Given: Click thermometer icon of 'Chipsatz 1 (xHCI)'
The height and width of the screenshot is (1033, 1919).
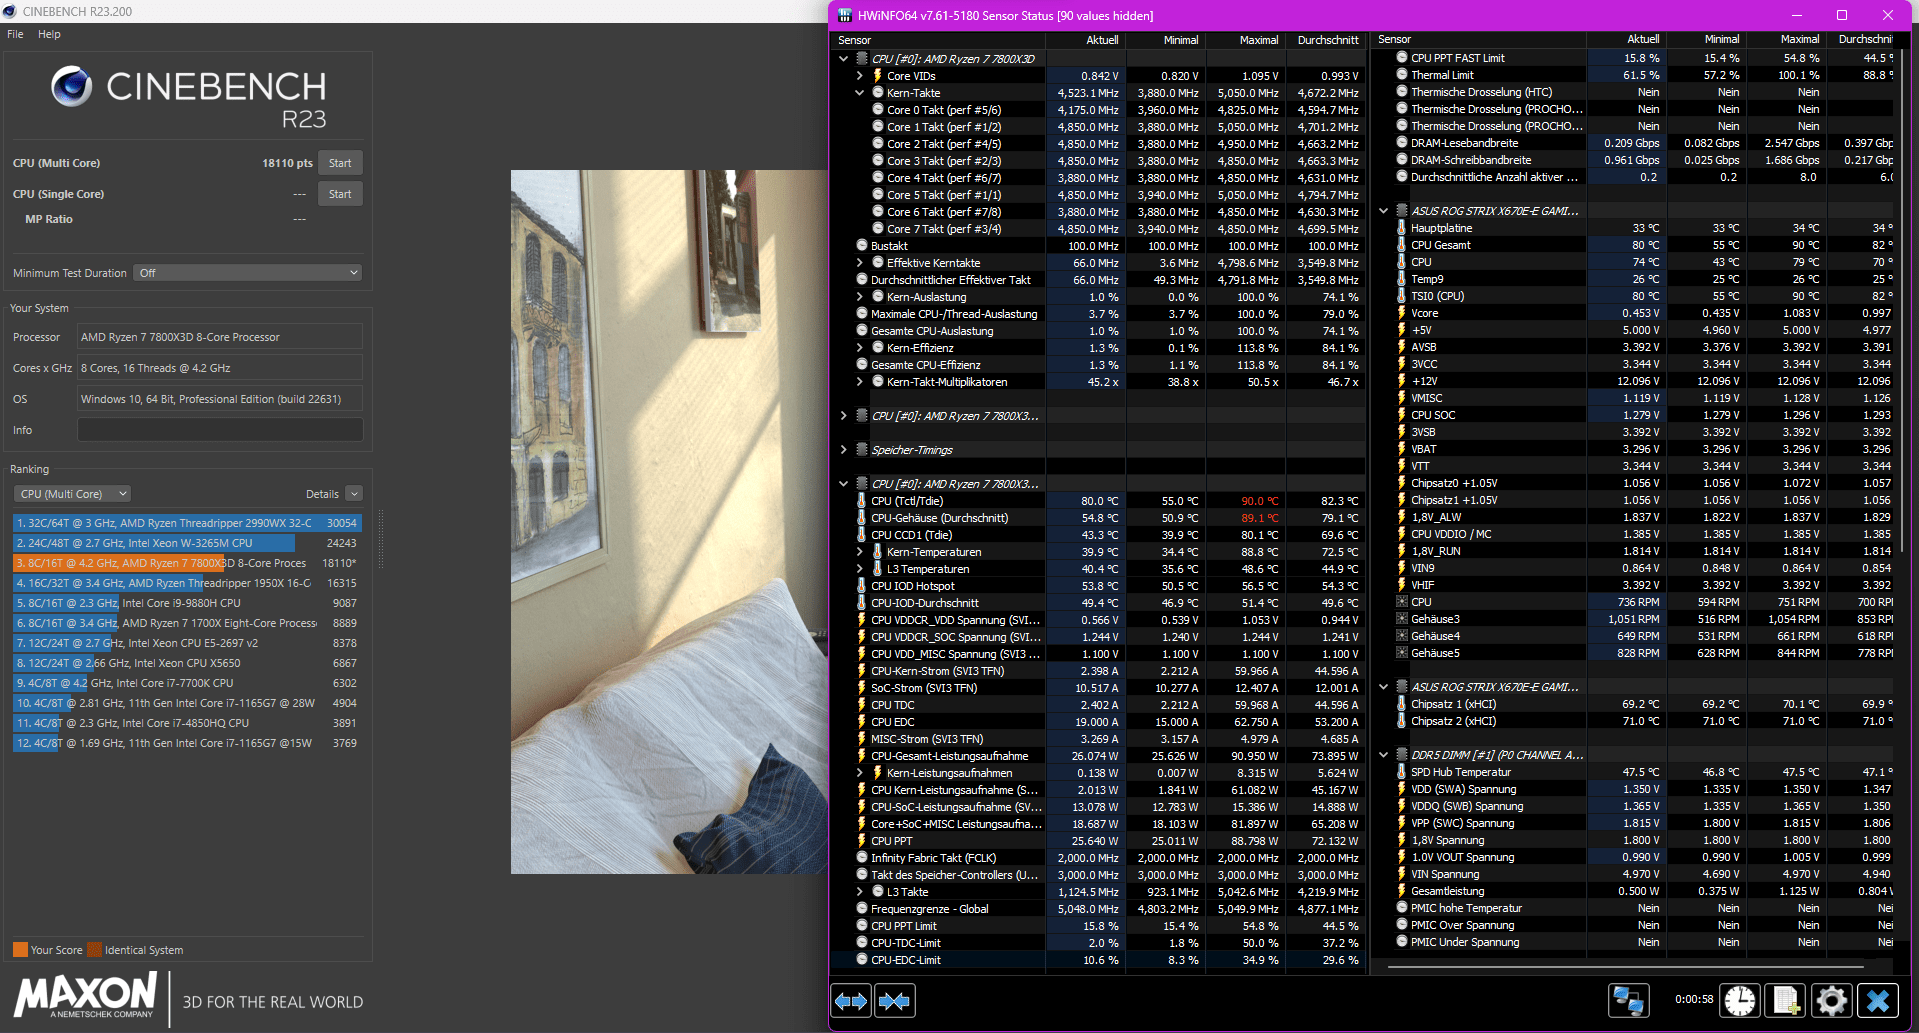Looking at the screenshot, I should [1401, 704].
